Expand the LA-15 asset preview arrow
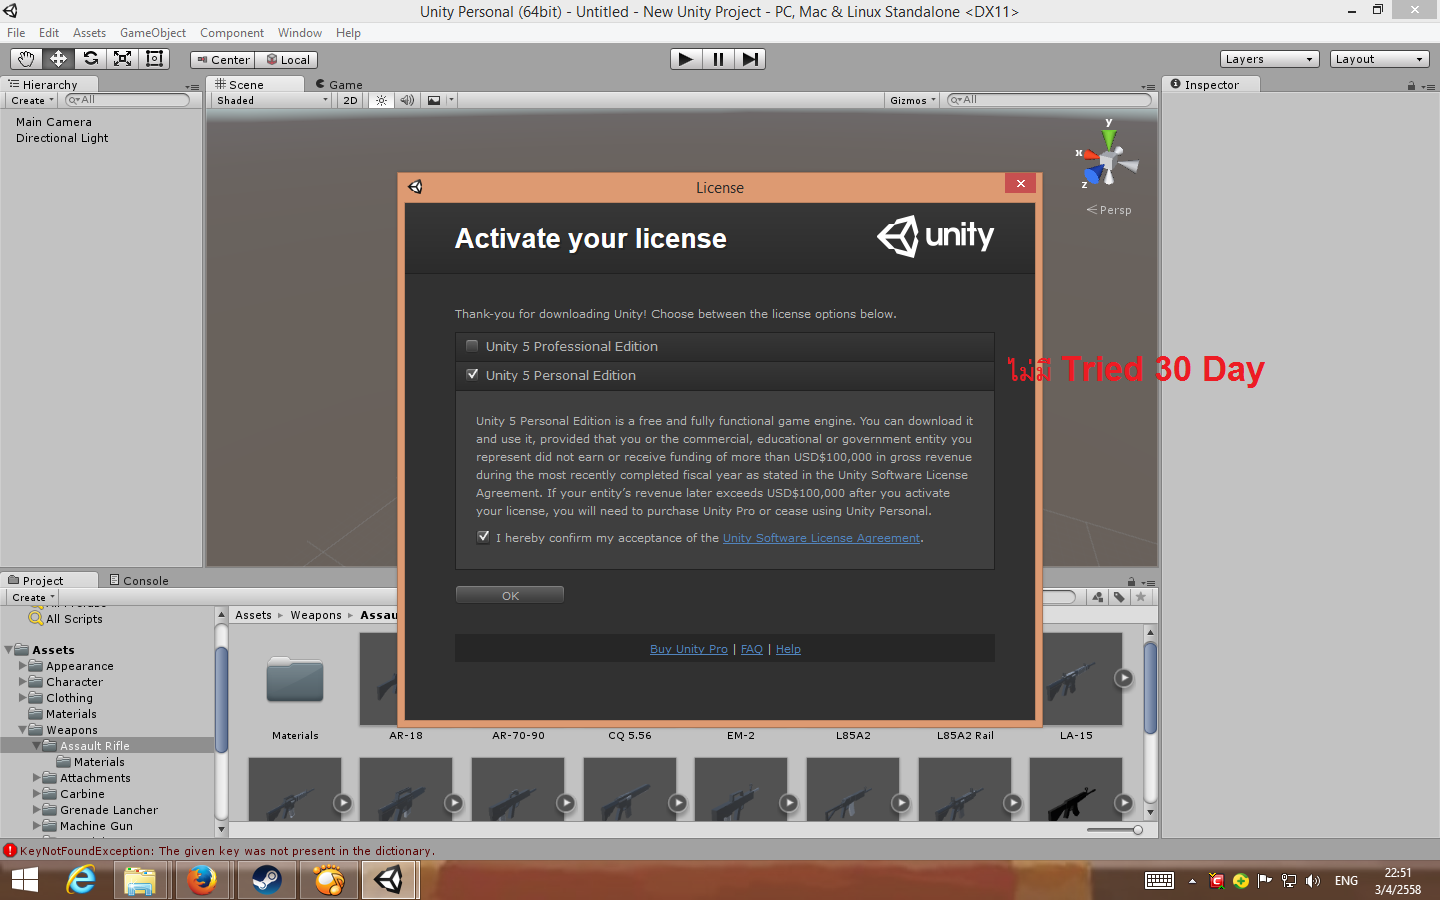 pyautogui.click(x=1124, y=678)
